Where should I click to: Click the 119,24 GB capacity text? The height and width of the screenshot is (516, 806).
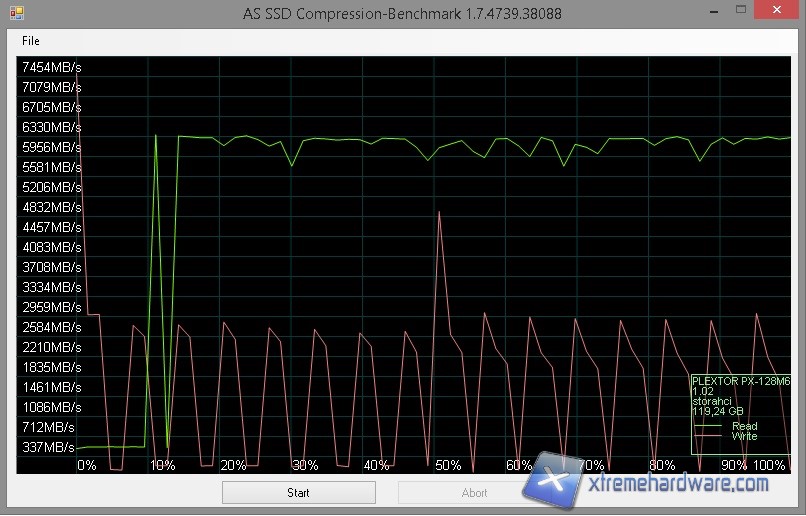(719, 411)
